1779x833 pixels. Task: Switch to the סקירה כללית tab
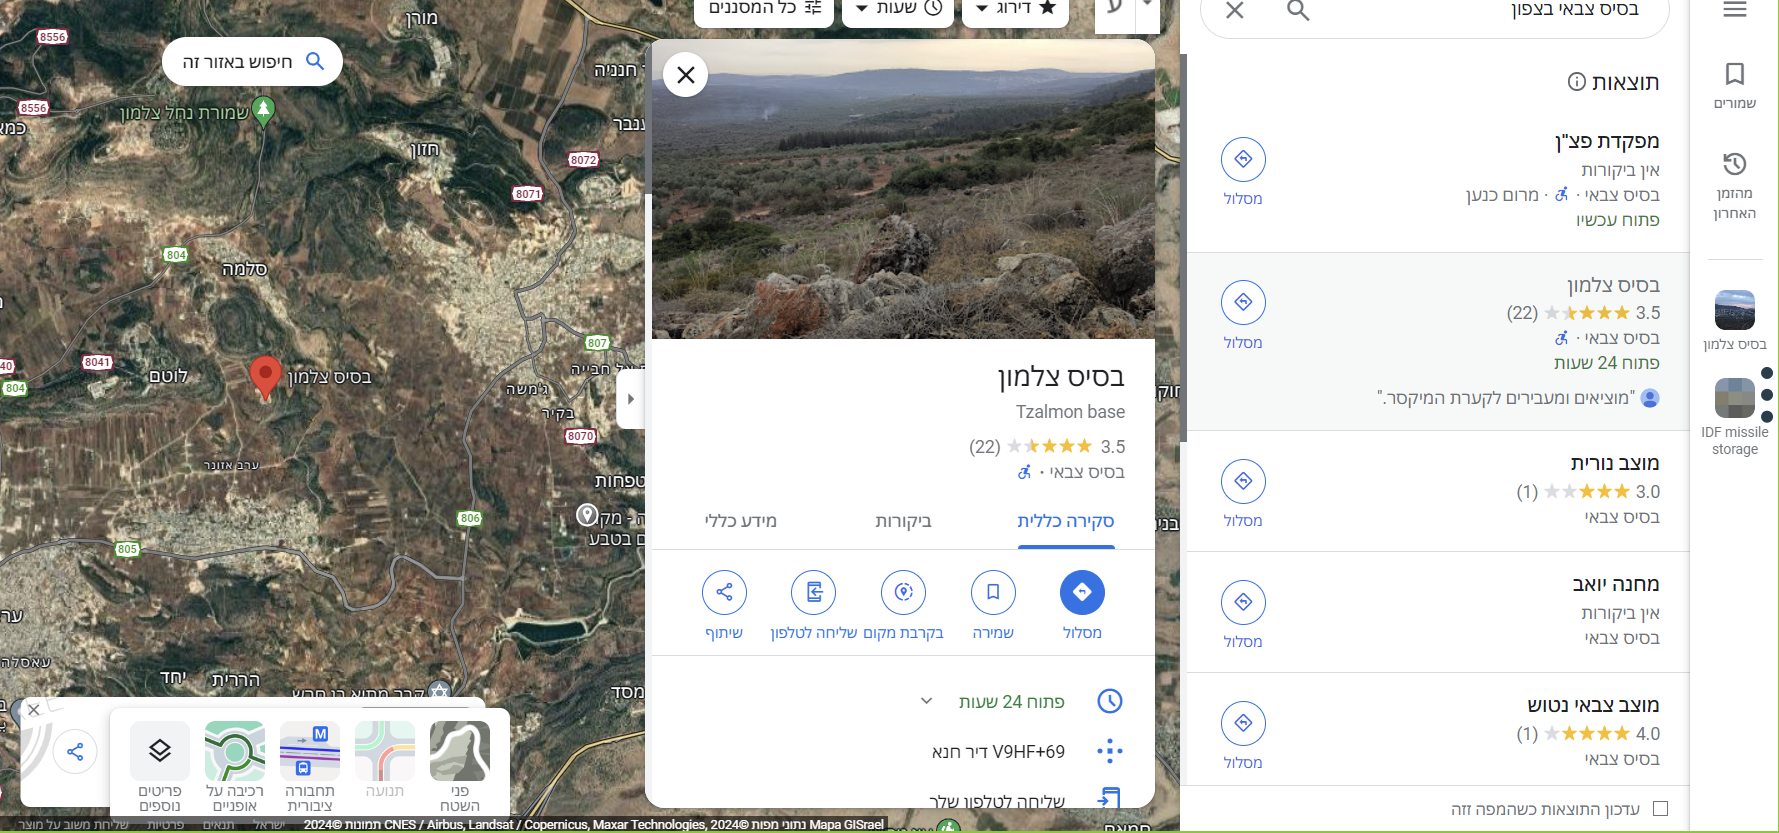(1066, 521)
